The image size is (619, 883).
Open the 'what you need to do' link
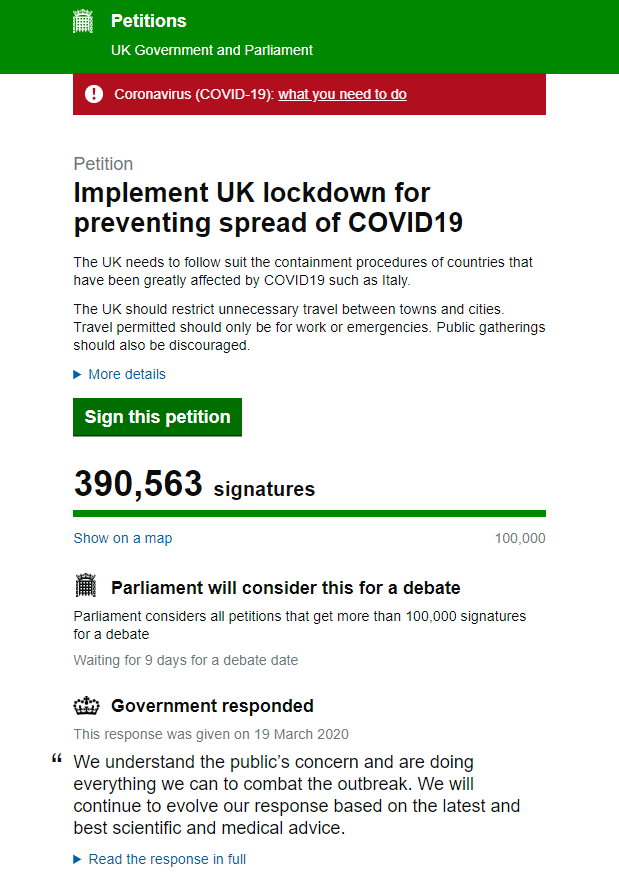(x=342, y=94)
